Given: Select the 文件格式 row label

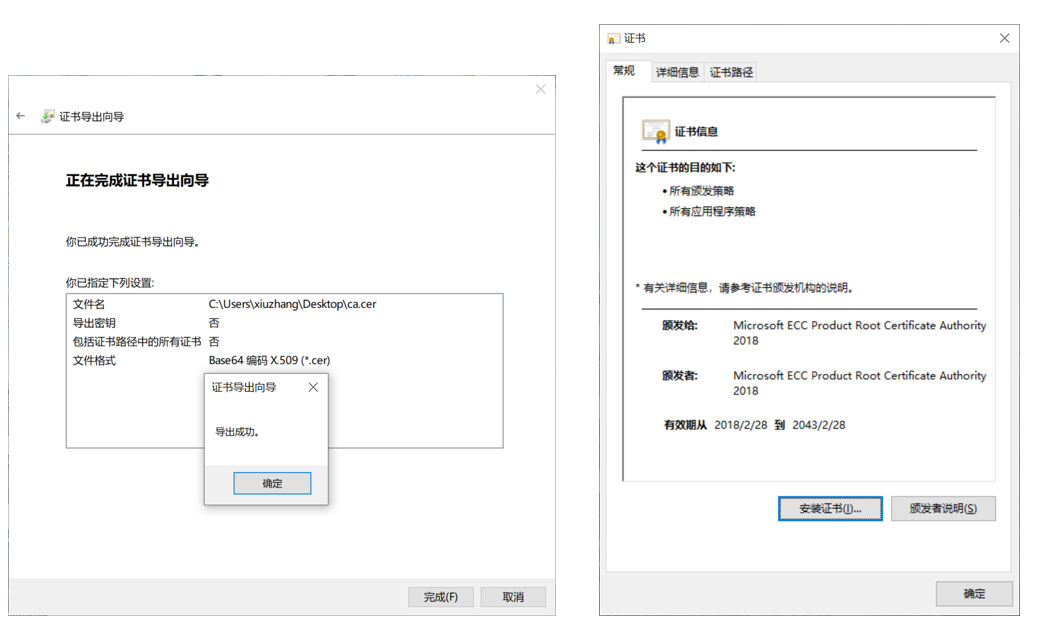Looking at the screenshot, I should (94, 360).
